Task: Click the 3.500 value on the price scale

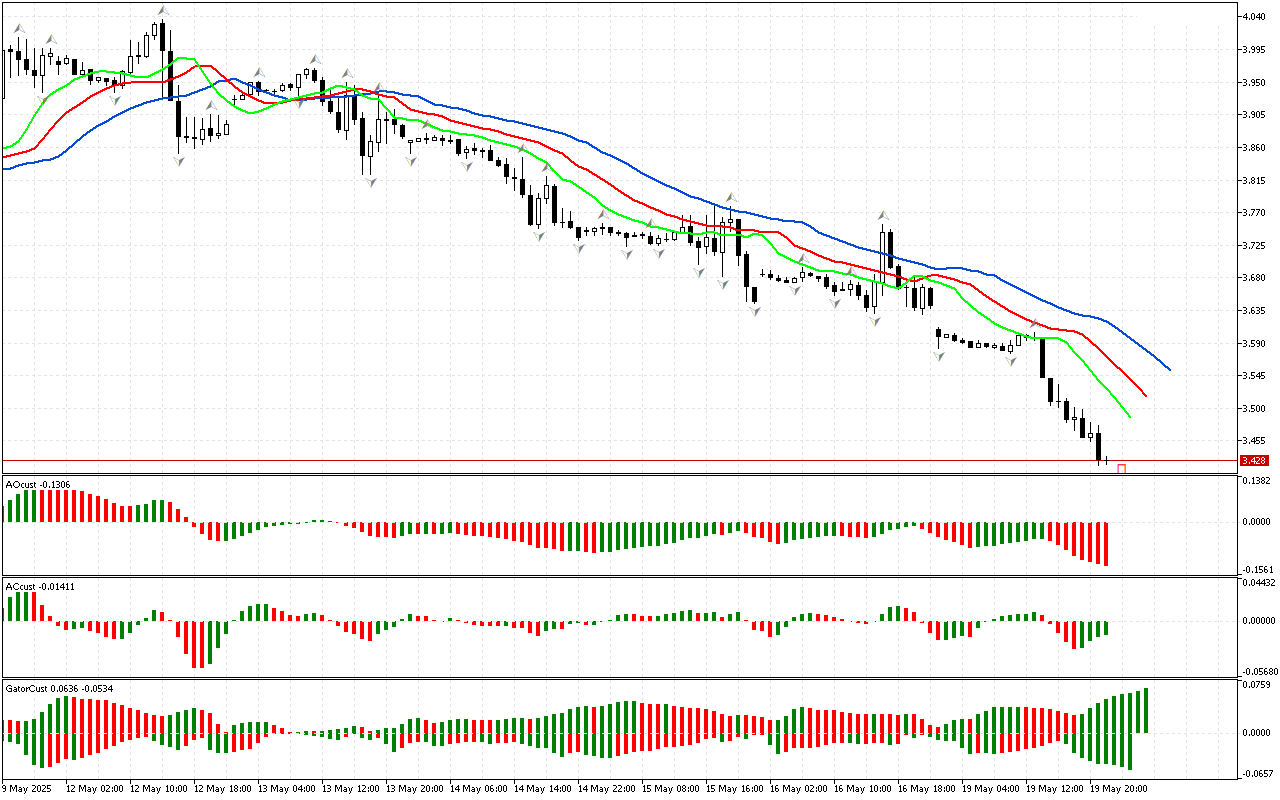Action: [x=1253, y=409]
